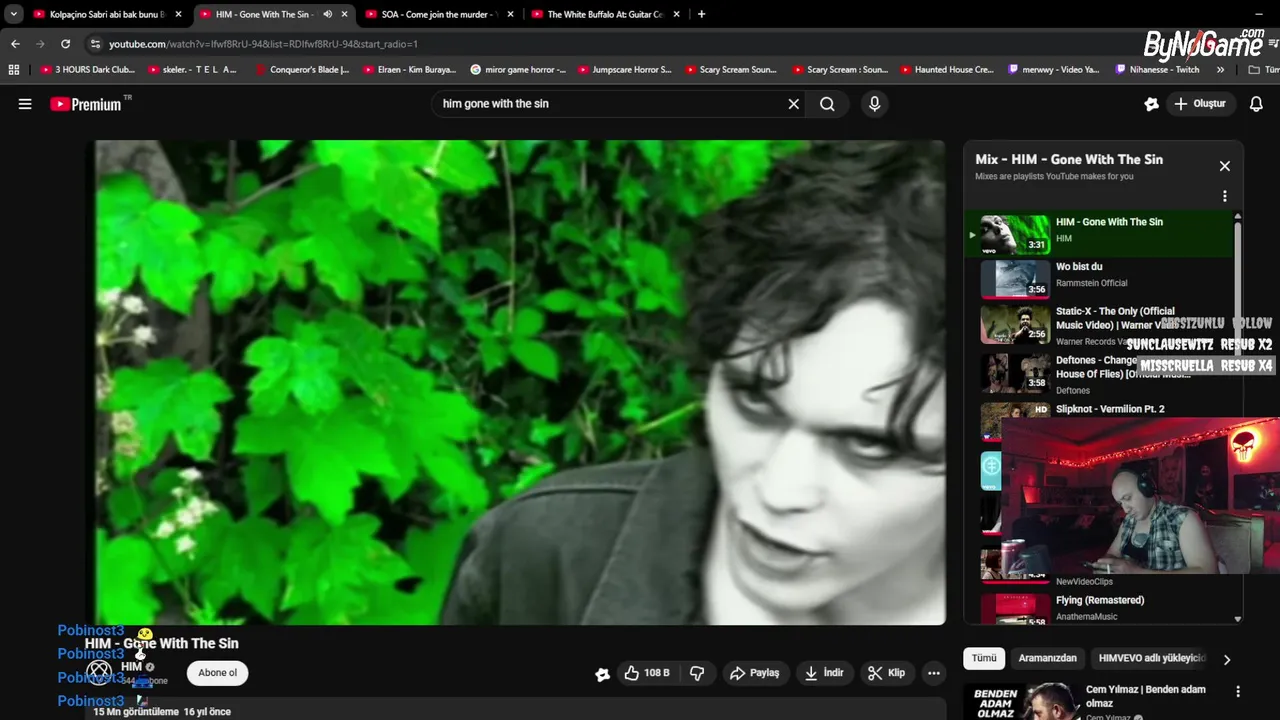1280x720 pixels.
Task: Open Jumpscare Horror S... bookmark
Action: click(624, 70)
